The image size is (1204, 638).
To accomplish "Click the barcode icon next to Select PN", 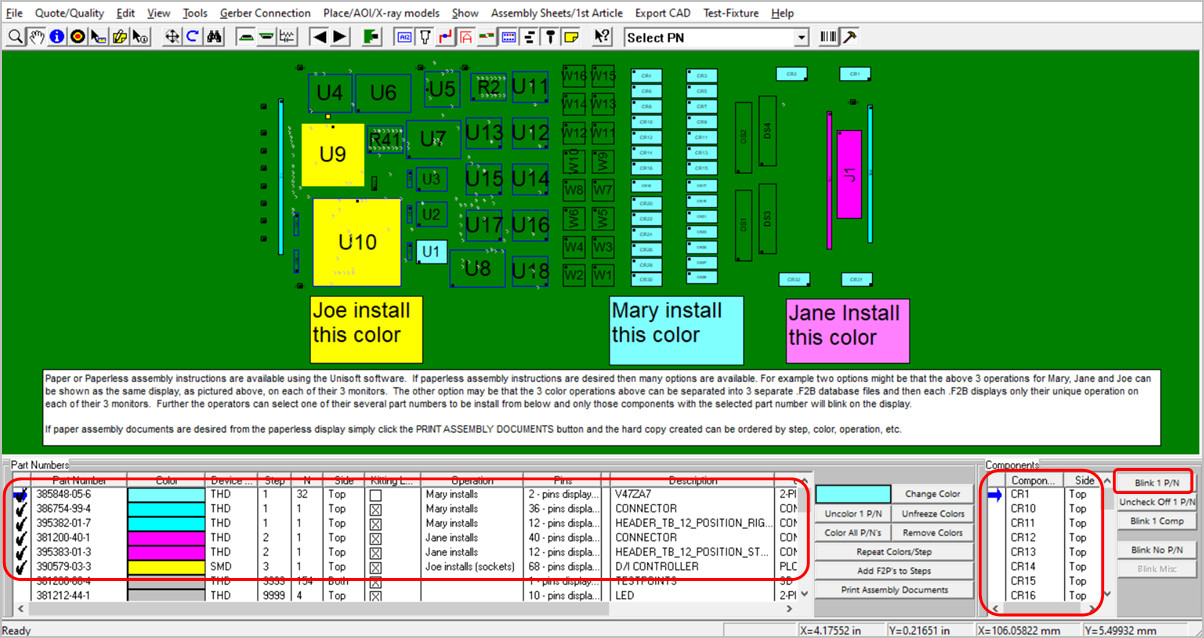I will (x=829, y=36).
